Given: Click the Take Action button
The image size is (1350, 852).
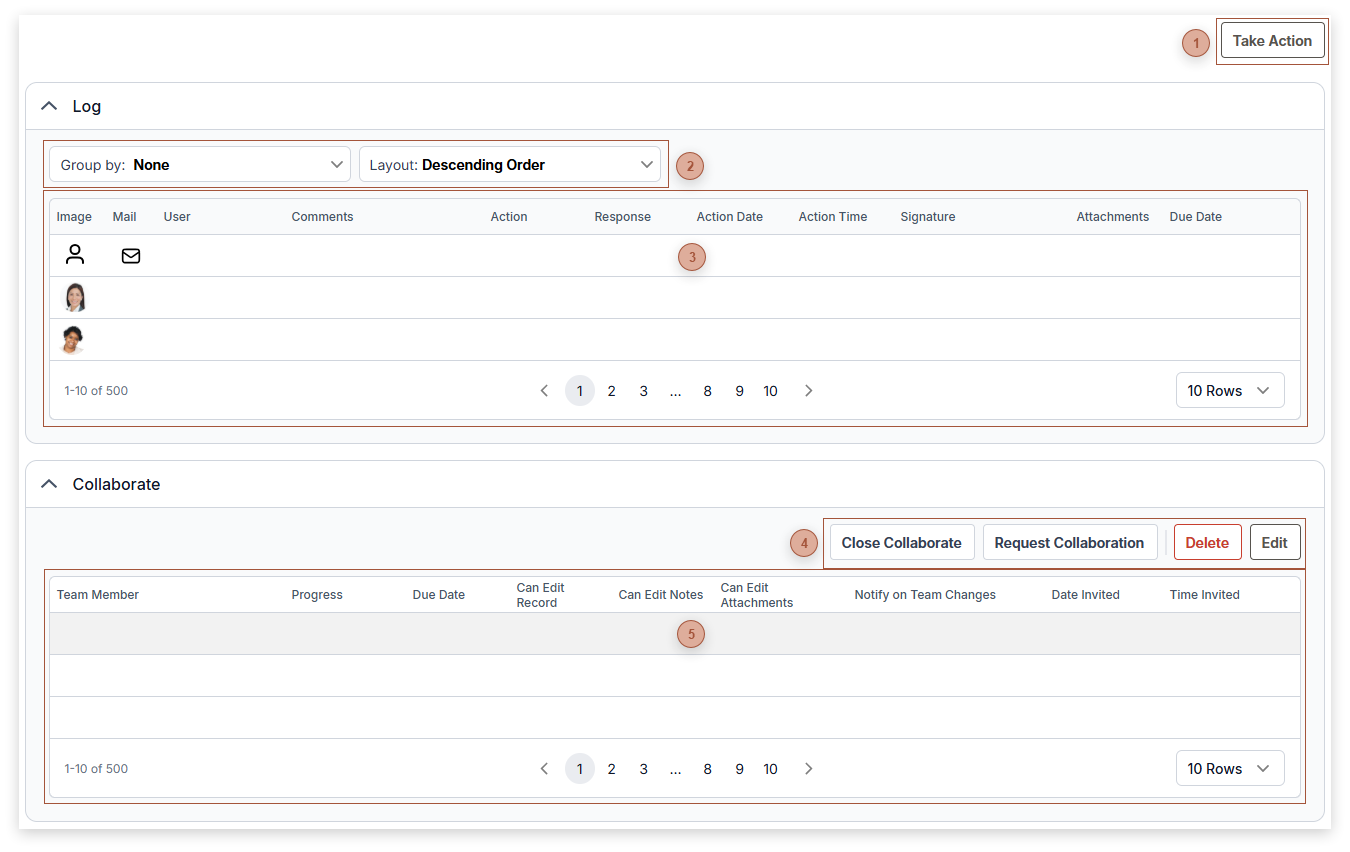Looking at the screenshot, I should (x=1272, y=41).
